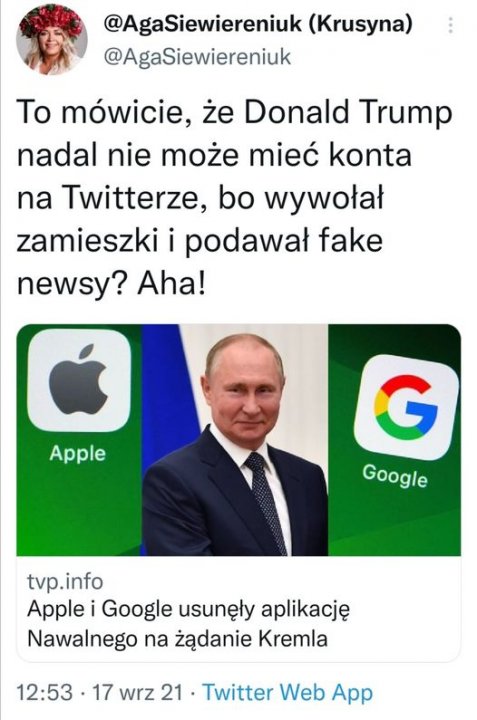Image resolution: width=477 pixels, height=720 pixels.
Task: Click the Twitter Web App source link
Action: (x=287, y=692)
